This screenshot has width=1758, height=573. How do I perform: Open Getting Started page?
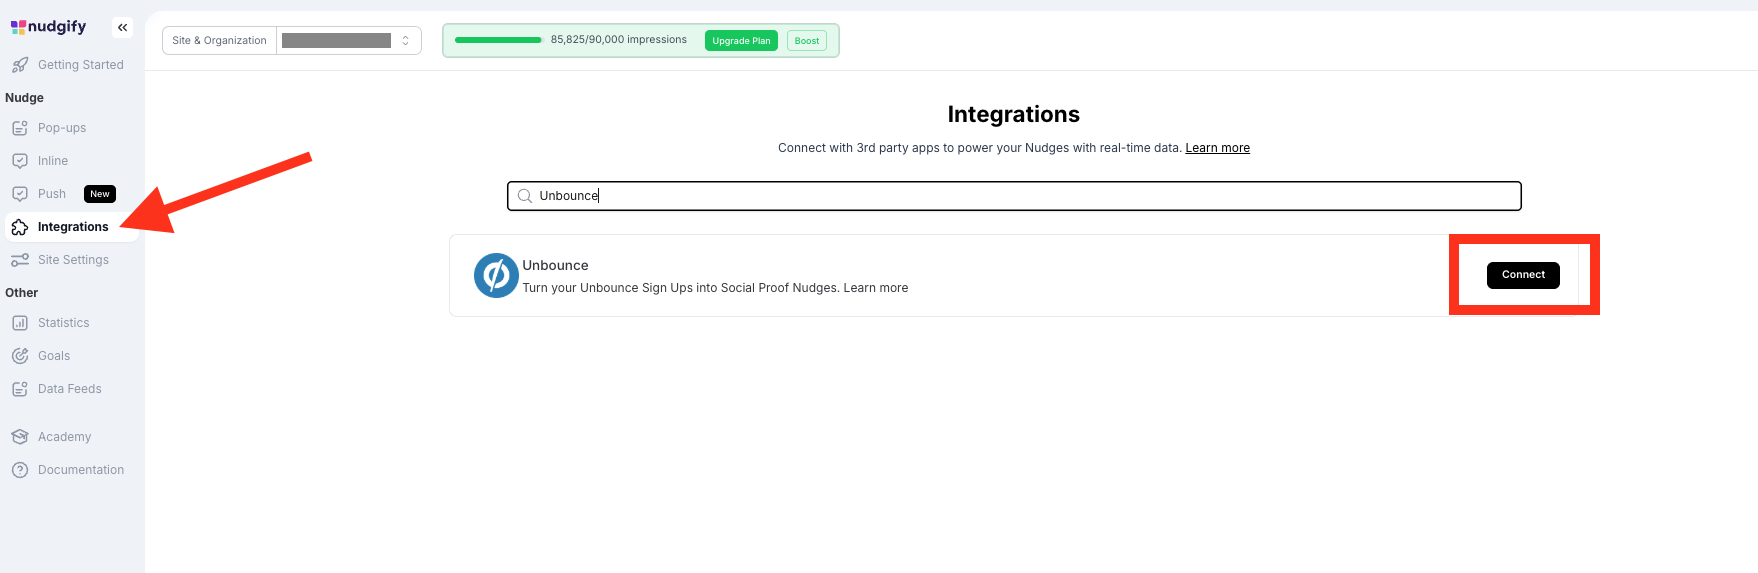81,65
